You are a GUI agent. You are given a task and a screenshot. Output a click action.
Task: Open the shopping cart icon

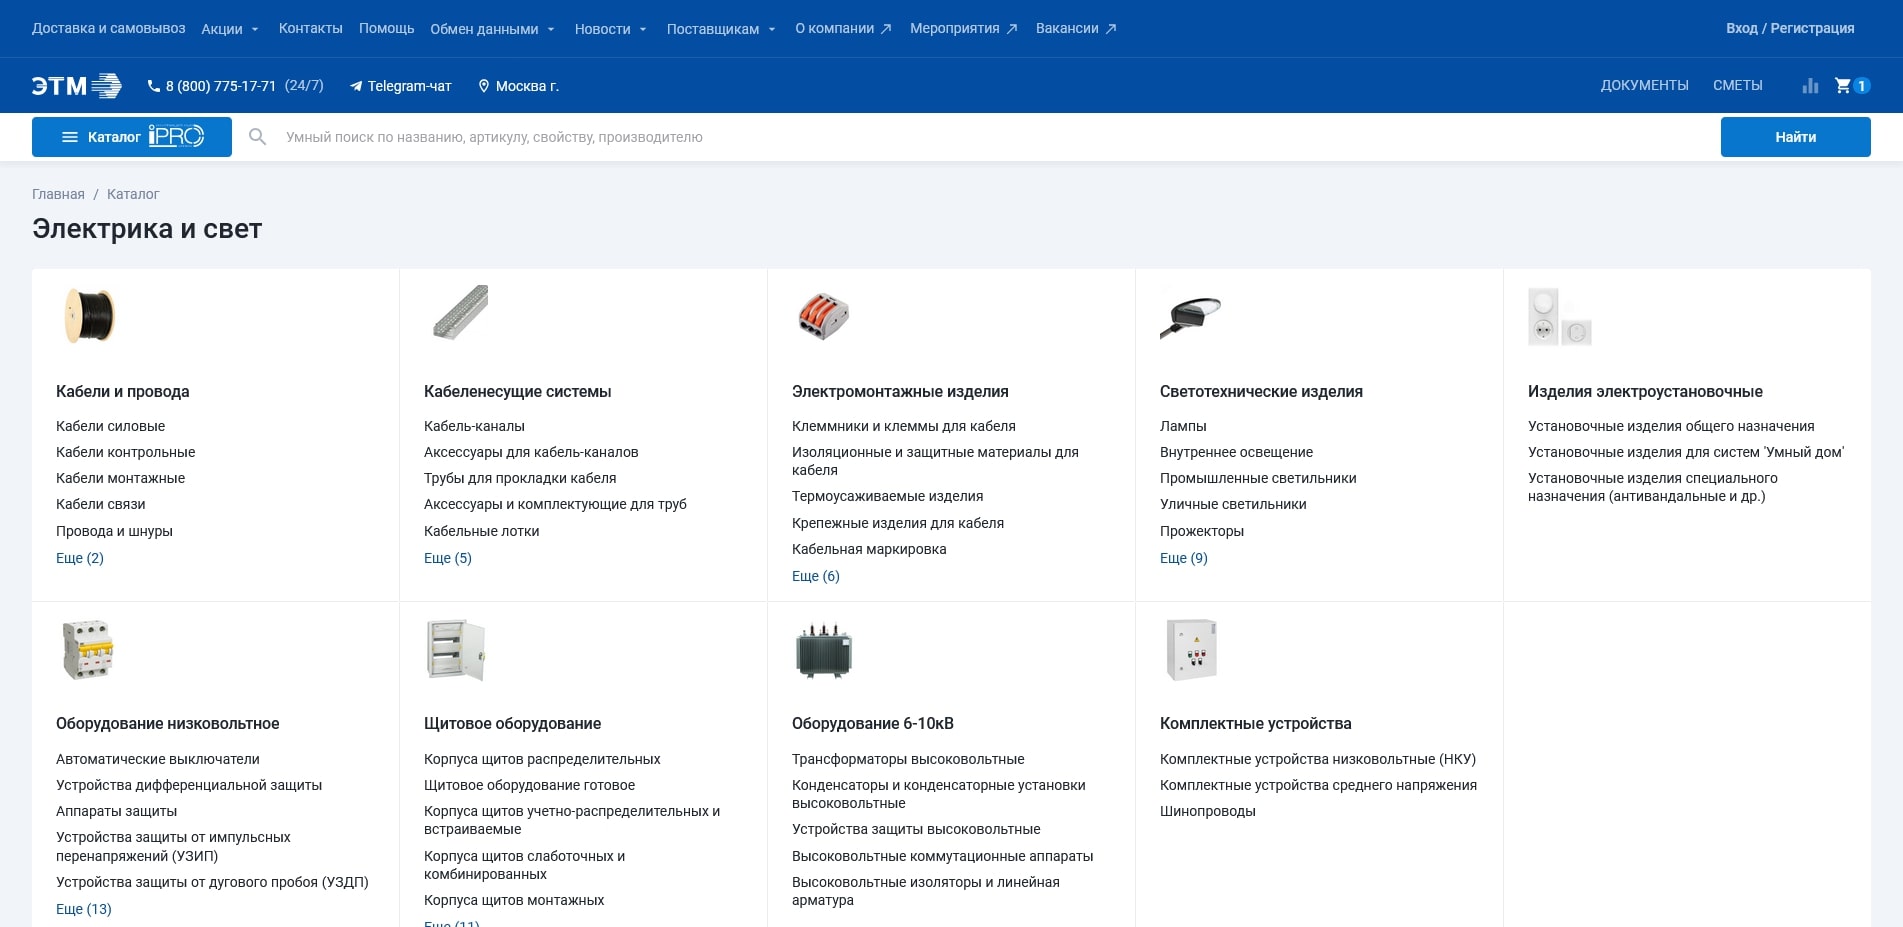point(1843,86)
